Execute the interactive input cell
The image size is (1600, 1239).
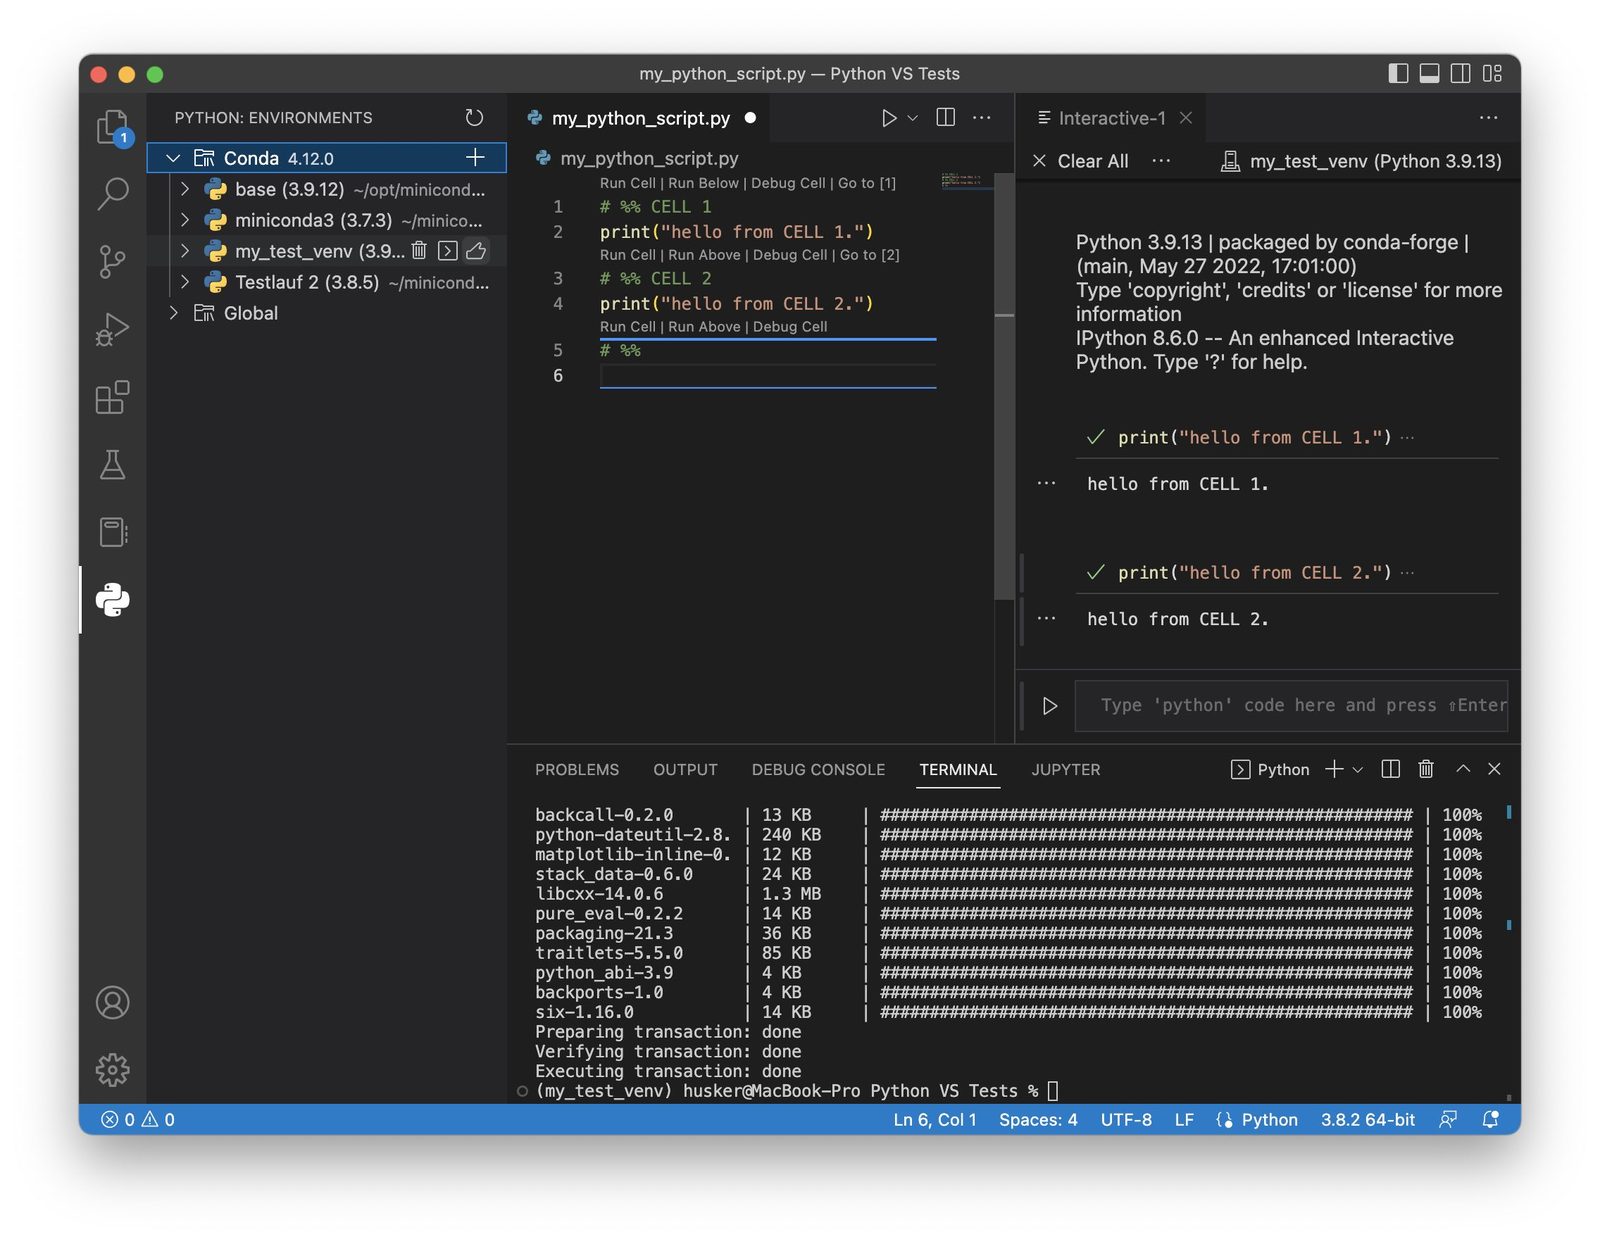[x=1049, y=706]
